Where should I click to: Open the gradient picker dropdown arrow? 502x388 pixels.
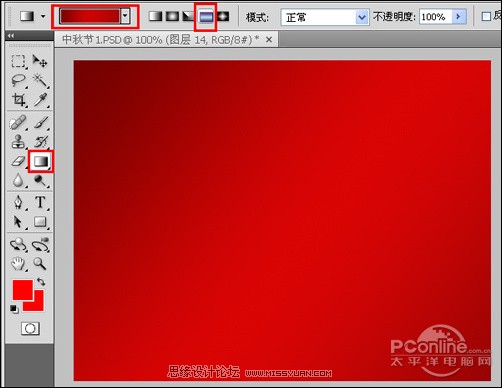pos(125,16)
